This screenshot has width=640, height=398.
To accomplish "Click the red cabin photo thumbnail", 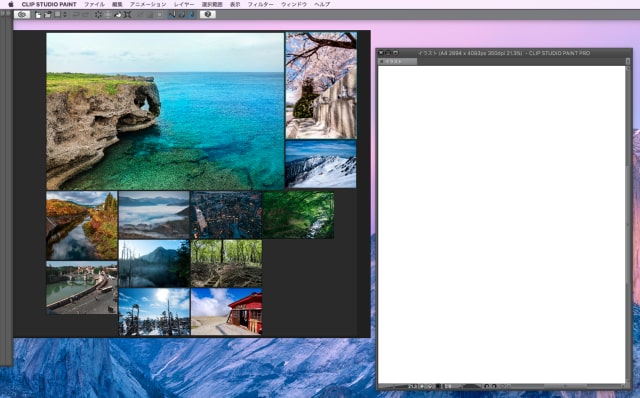I will (227, 311).
